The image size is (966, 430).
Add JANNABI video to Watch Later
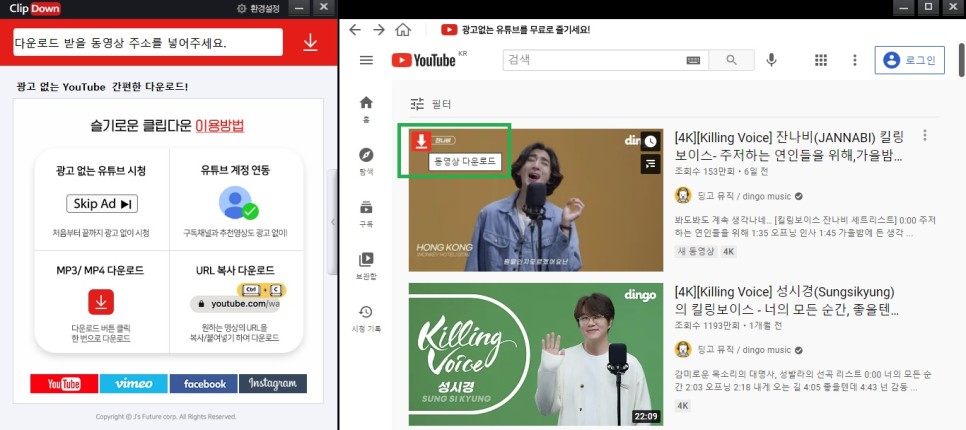(x=651, y=141)
